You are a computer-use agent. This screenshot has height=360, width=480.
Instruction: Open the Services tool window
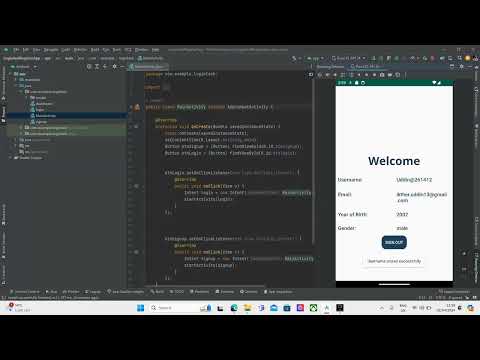coord(249,292)
